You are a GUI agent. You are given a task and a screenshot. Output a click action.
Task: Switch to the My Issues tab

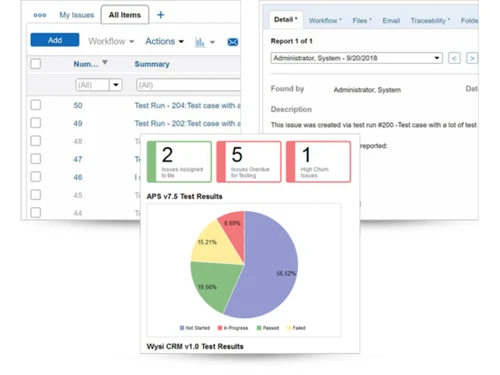tap(77, 15)
